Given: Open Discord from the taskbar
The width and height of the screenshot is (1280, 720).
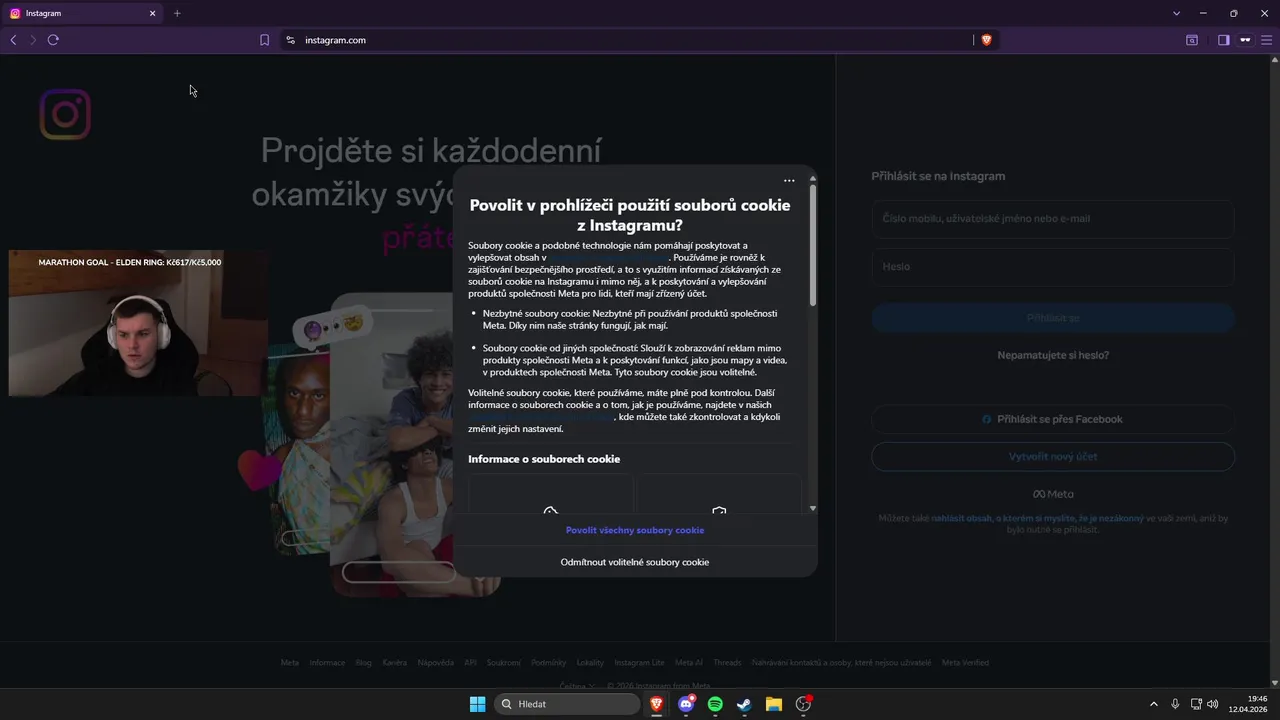Looking at the screenshot, I should (x=686, y=704).
